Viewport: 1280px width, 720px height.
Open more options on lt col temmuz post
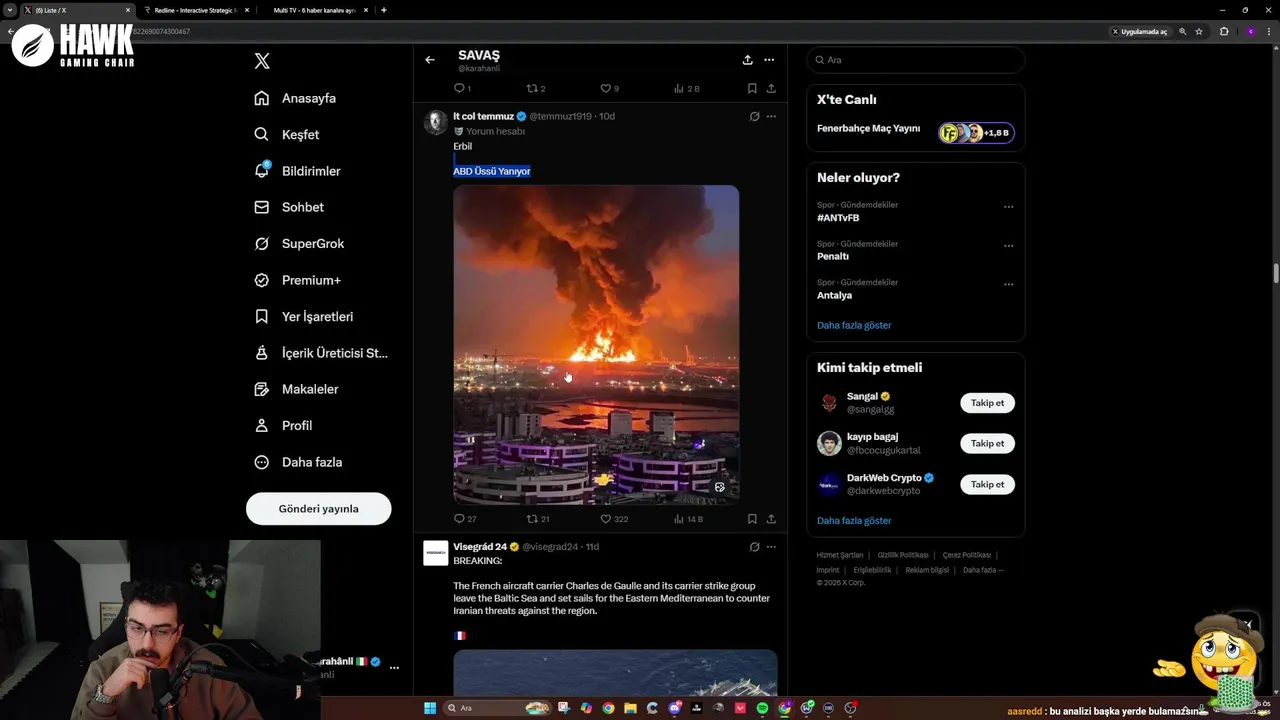coord(771,116)
